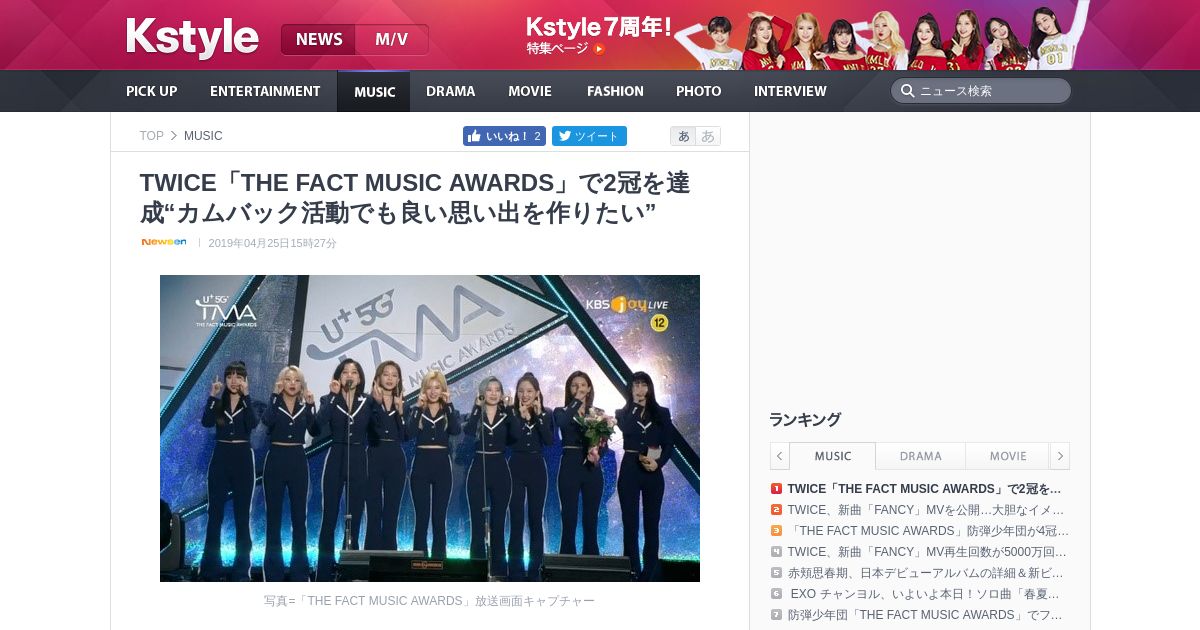The width and height of the screenshot is (1200, 630).
Task: Open the Kstyle 7周年 special banner
Action: [806, 35]
